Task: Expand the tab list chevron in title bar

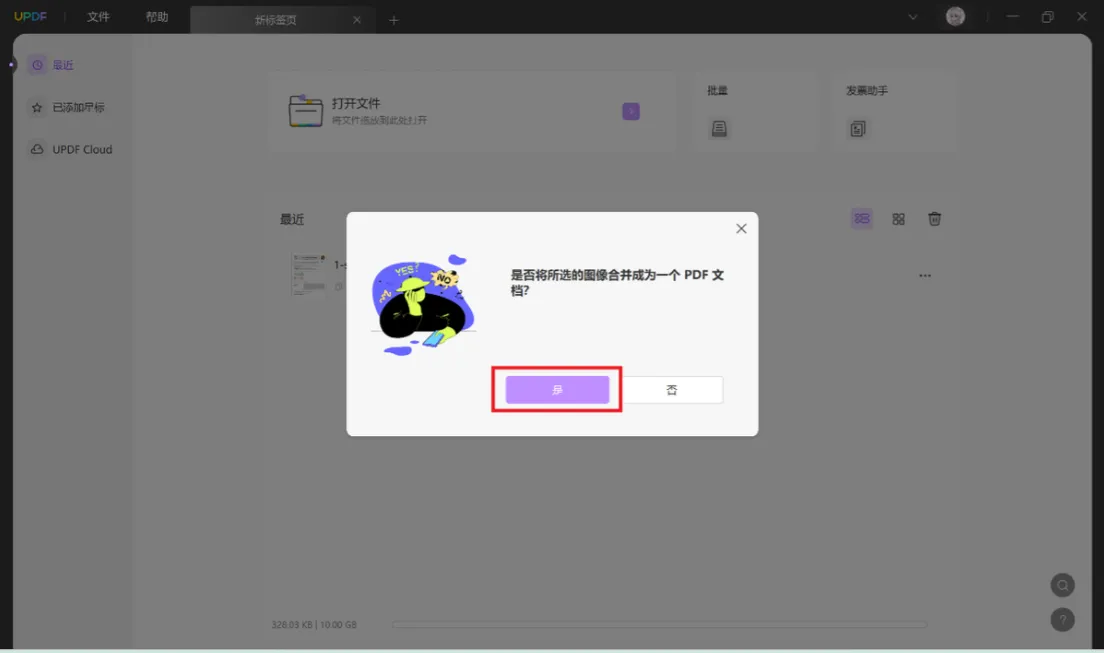Action: click(912, 17)
